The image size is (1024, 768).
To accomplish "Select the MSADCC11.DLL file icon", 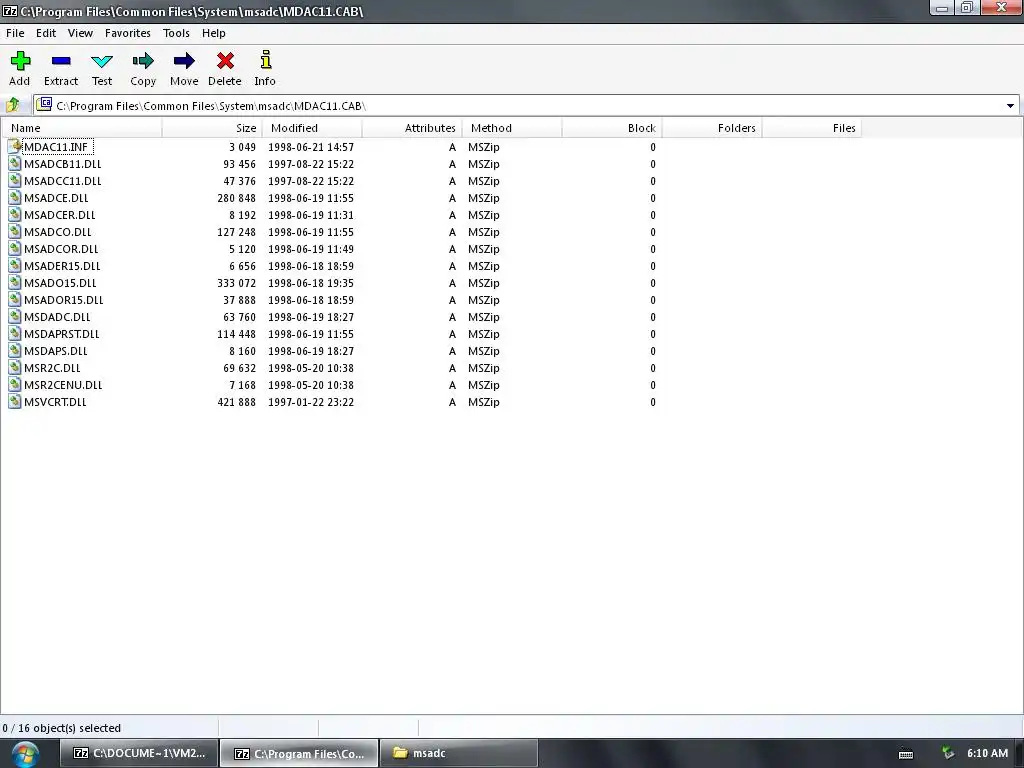I will [x=14, y=180].
